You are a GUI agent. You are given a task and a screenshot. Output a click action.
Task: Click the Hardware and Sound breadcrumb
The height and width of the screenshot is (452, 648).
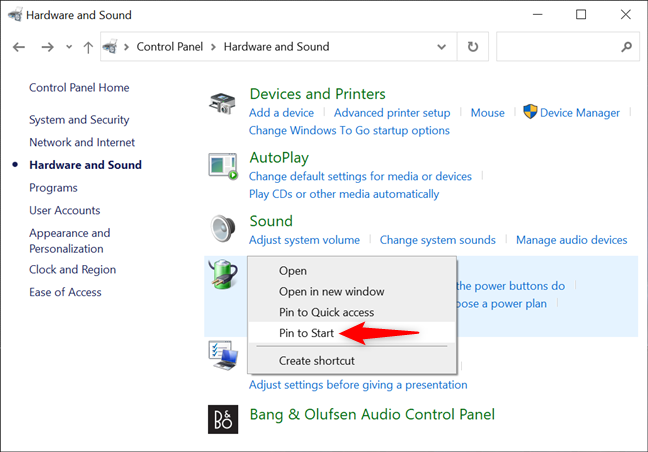(x=276, y=47)
